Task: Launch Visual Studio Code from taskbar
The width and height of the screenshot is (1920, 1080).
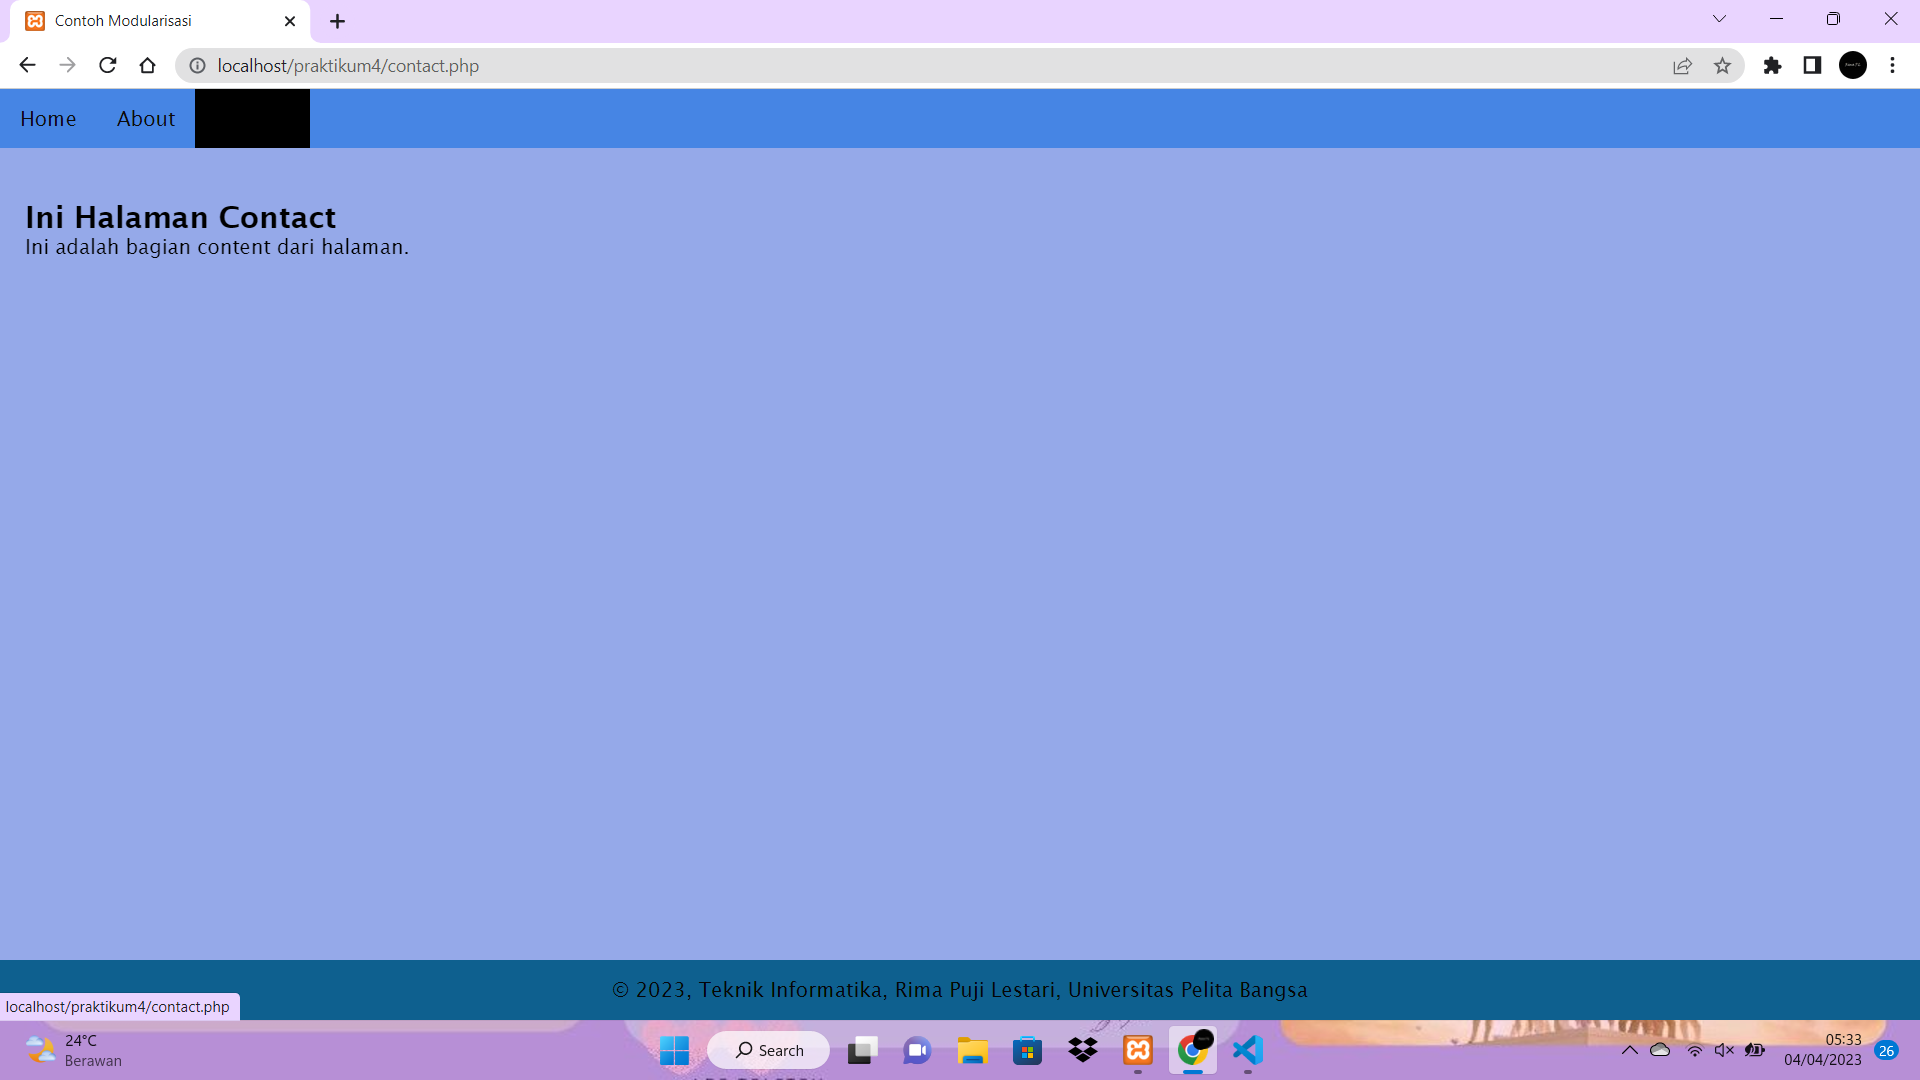Action: (x=1248, y=1050)
